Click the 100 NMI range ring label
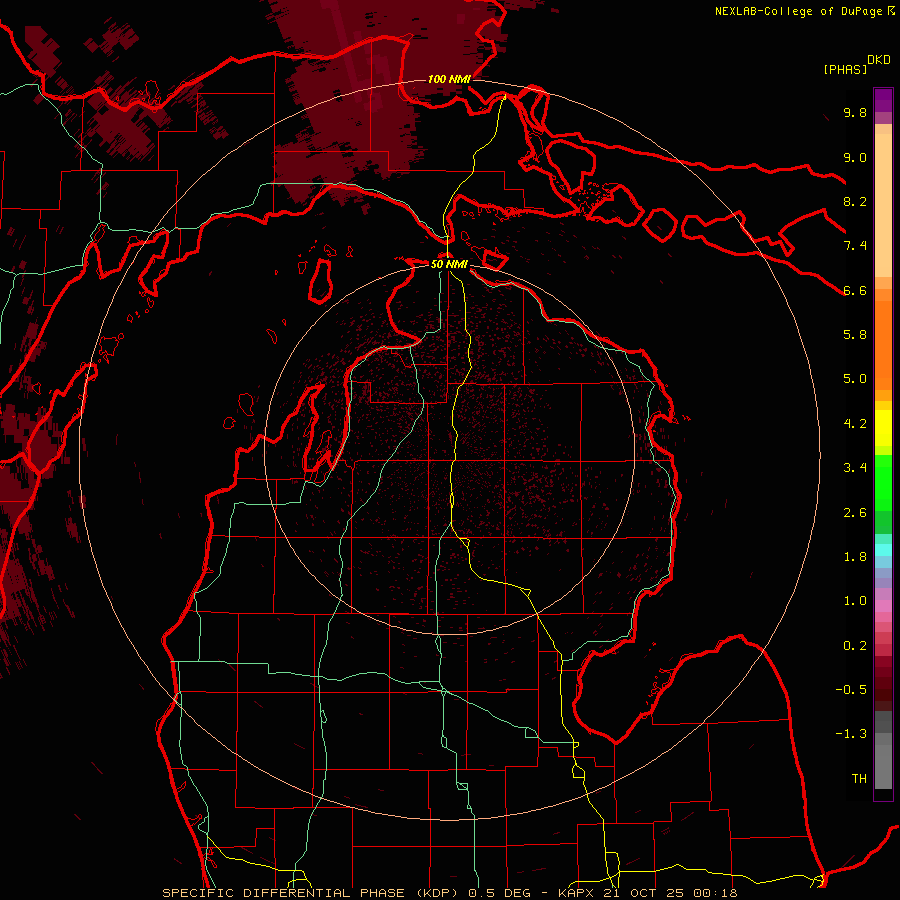The height and width of the screenshot is (900, 900). tap(449, 79)
